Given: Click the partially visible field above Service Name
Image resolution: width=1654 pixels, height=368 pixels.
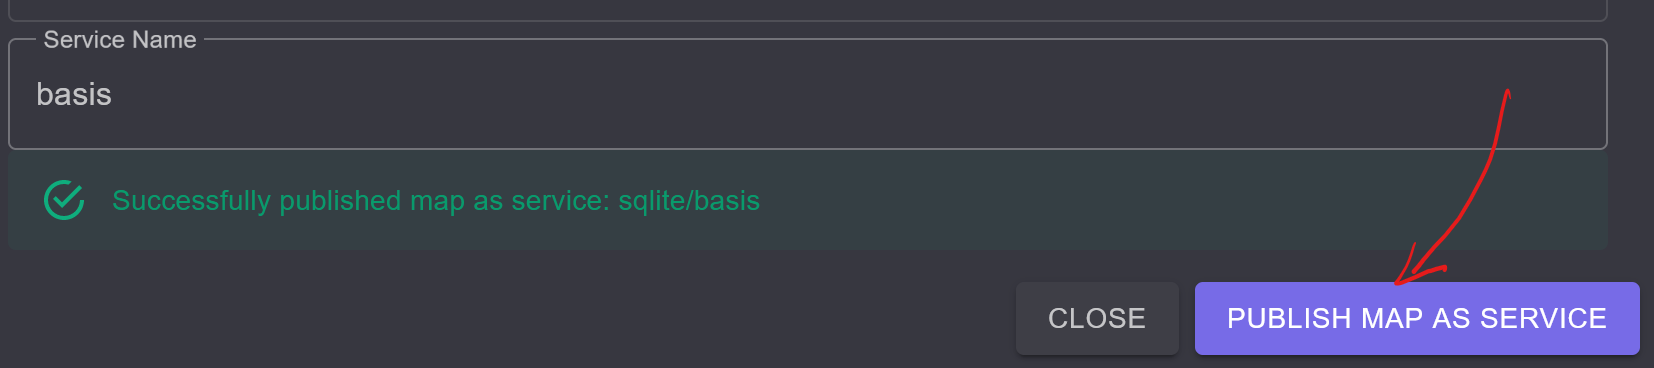Looking at the screenshot, I should click(808, 10).
